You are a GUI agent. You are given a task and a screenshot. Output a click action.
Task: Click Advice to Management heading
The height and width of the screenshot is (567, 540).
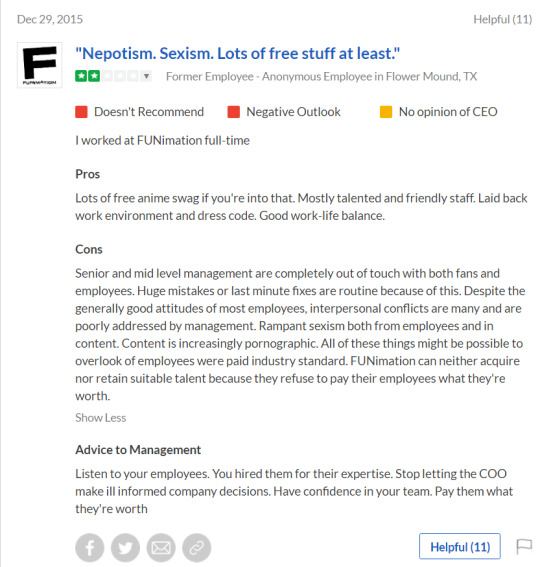[138, 450]
